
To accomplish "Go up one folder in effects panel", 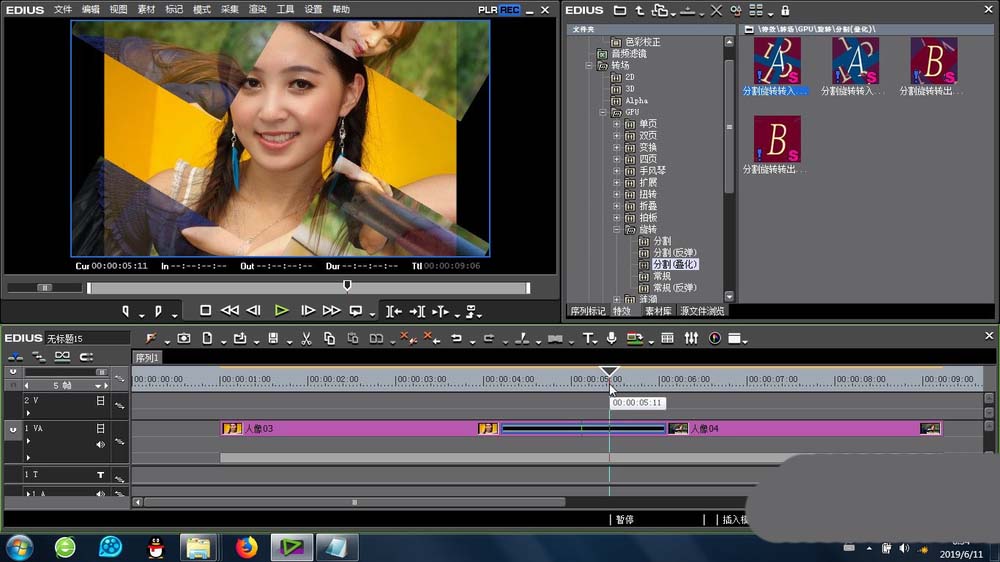I will click(x=640, y=11).
